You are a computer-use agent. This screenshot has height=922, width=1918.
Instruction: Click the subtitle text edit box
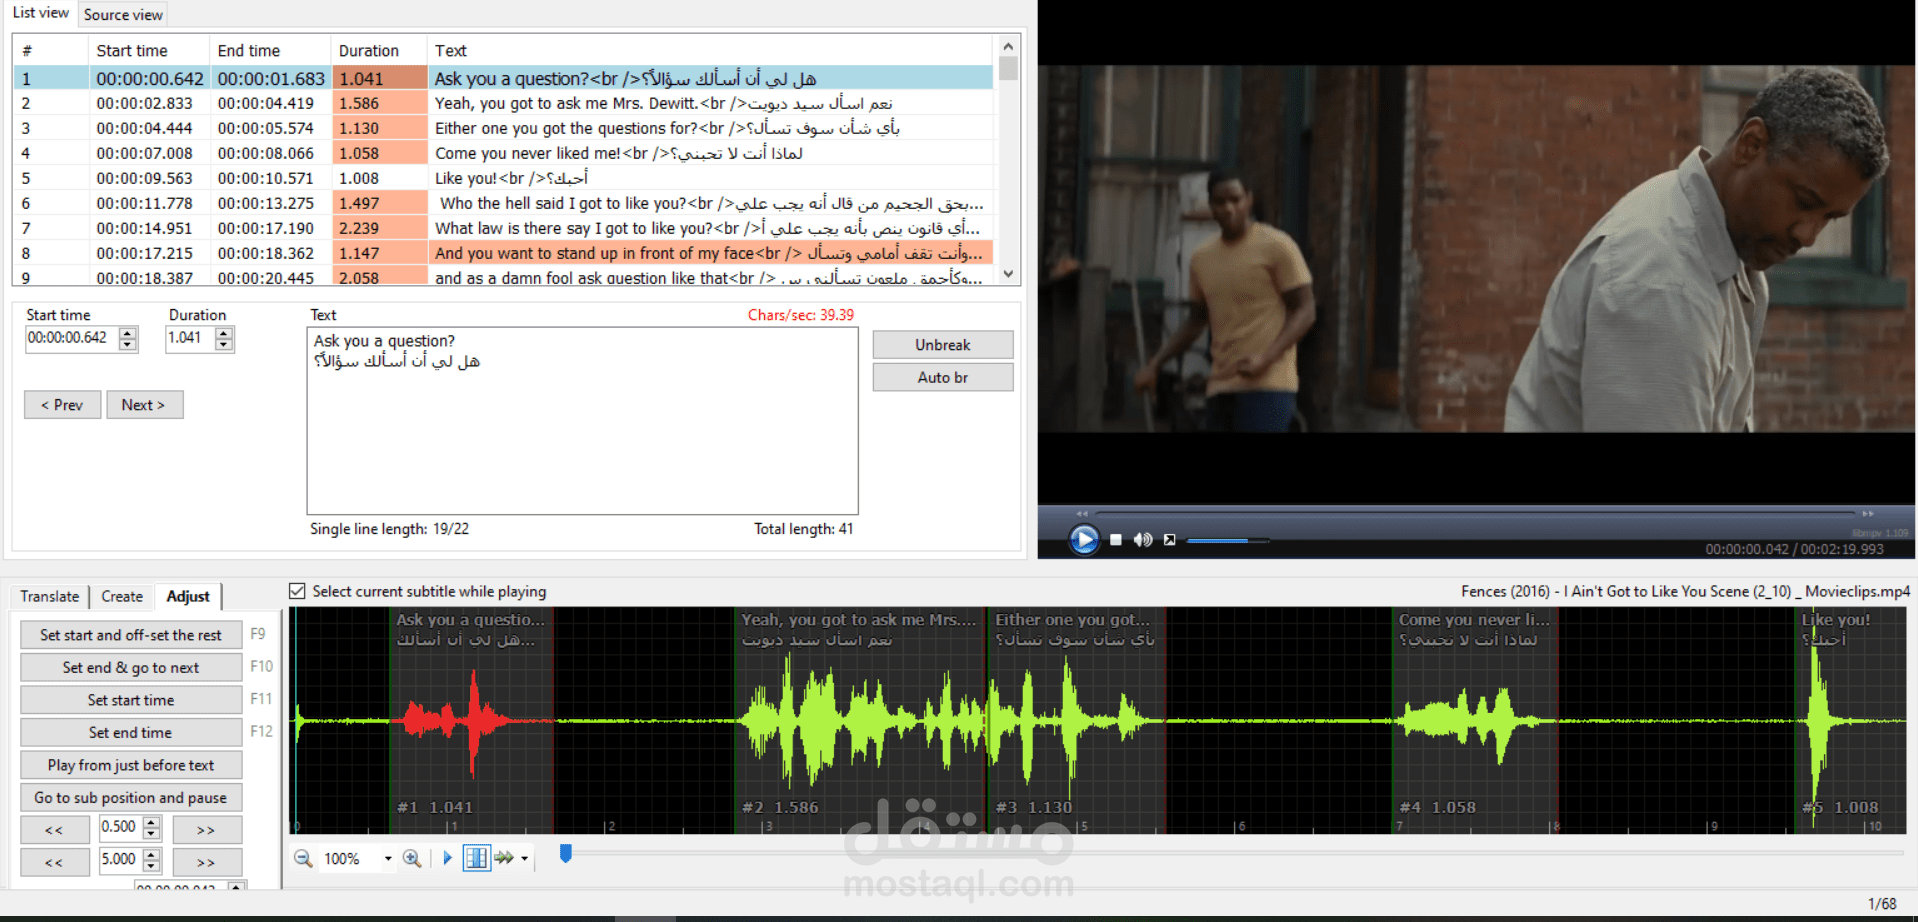tap(582, 421)
